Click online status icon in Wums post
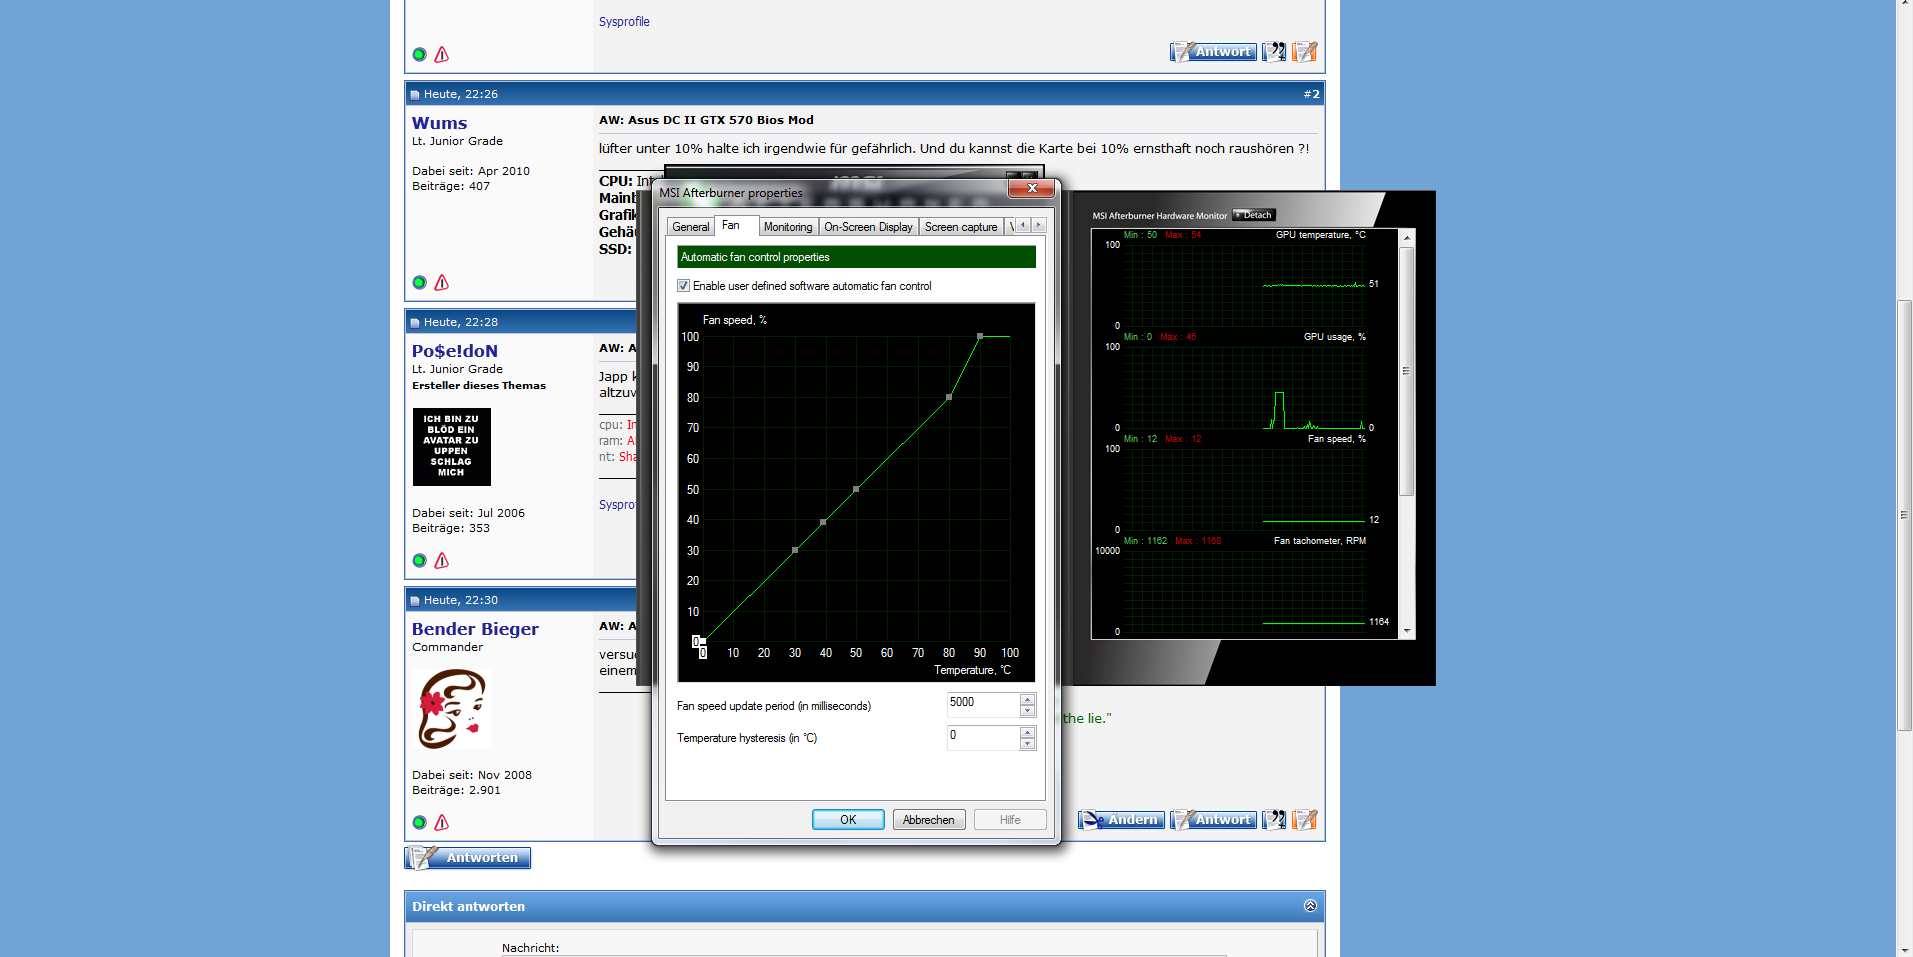 click(419, 283)
